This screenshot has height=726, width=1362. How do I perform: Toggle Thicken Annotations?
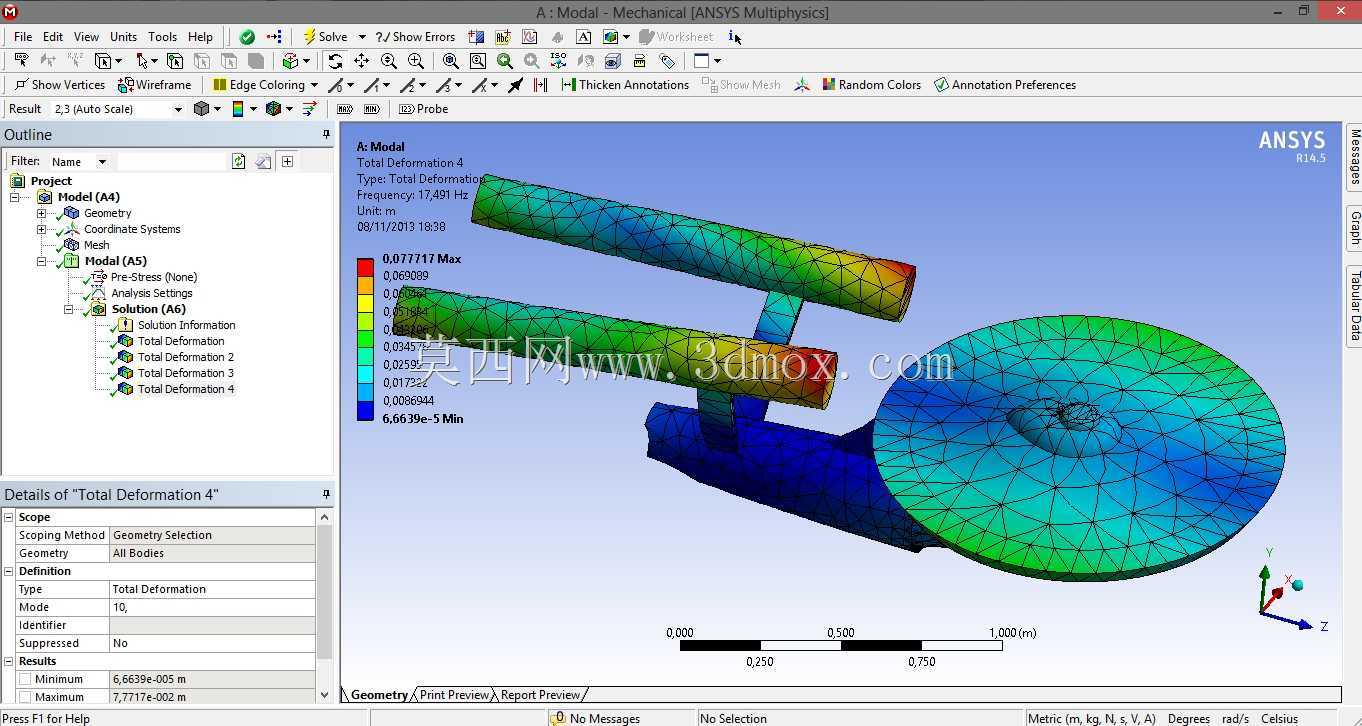click(x=625, y=85)
